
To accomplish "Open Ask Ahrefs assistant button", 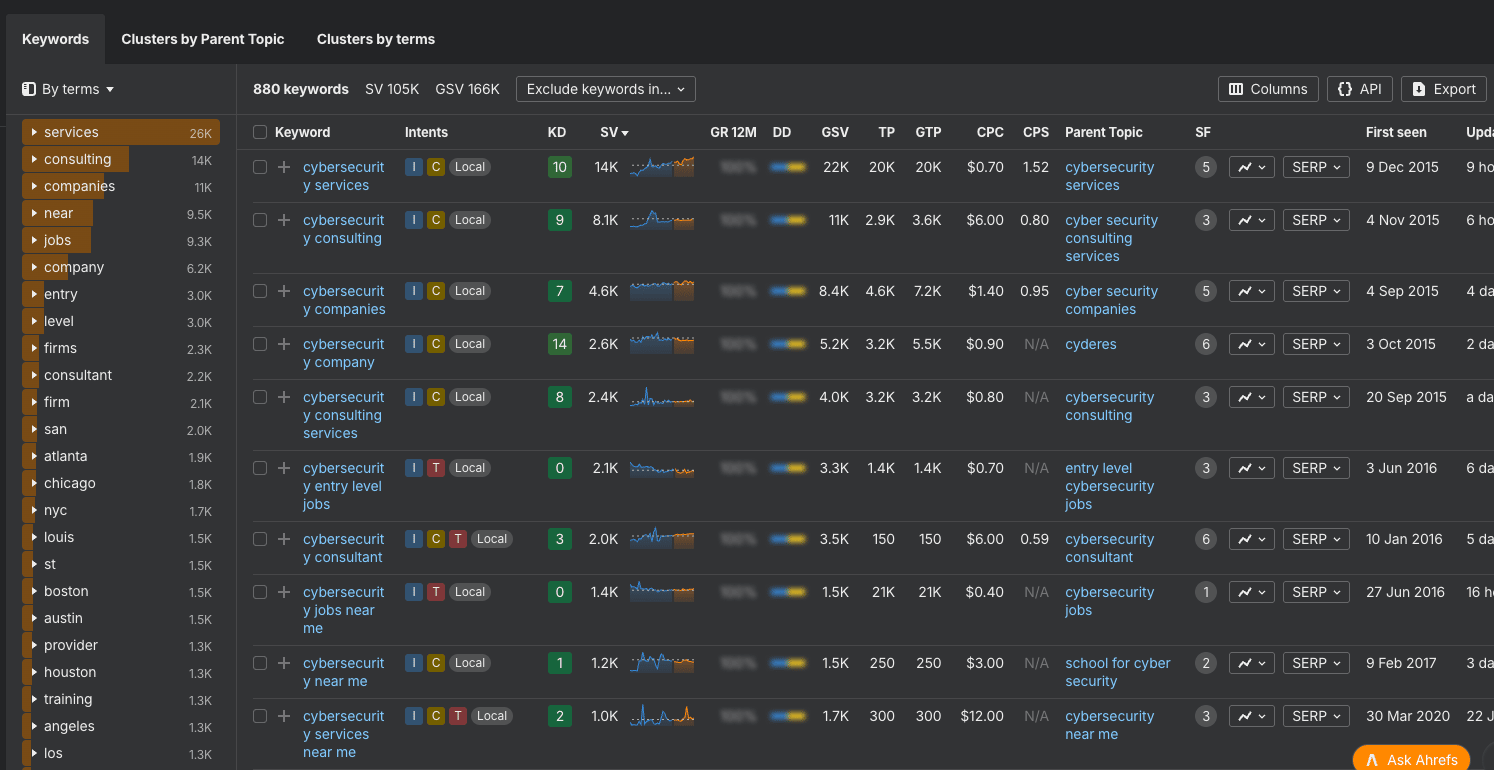I will tap(1412, 759).
